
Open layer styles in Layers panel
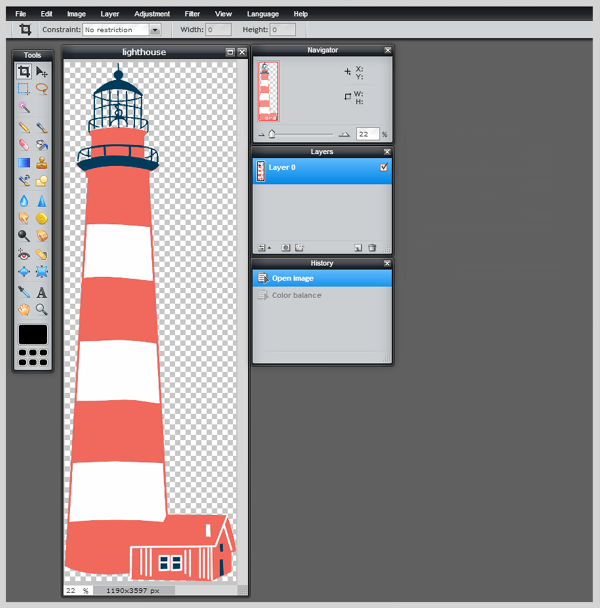pyautogui.click(x=299, y=247)
